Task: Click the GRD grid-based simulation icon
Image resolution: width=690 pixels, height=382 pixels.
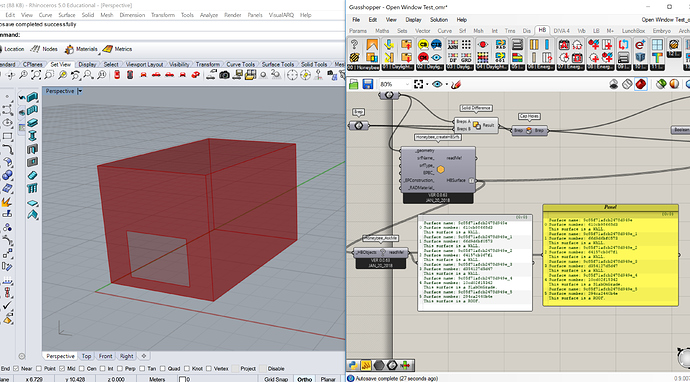Action: [466, 57]
